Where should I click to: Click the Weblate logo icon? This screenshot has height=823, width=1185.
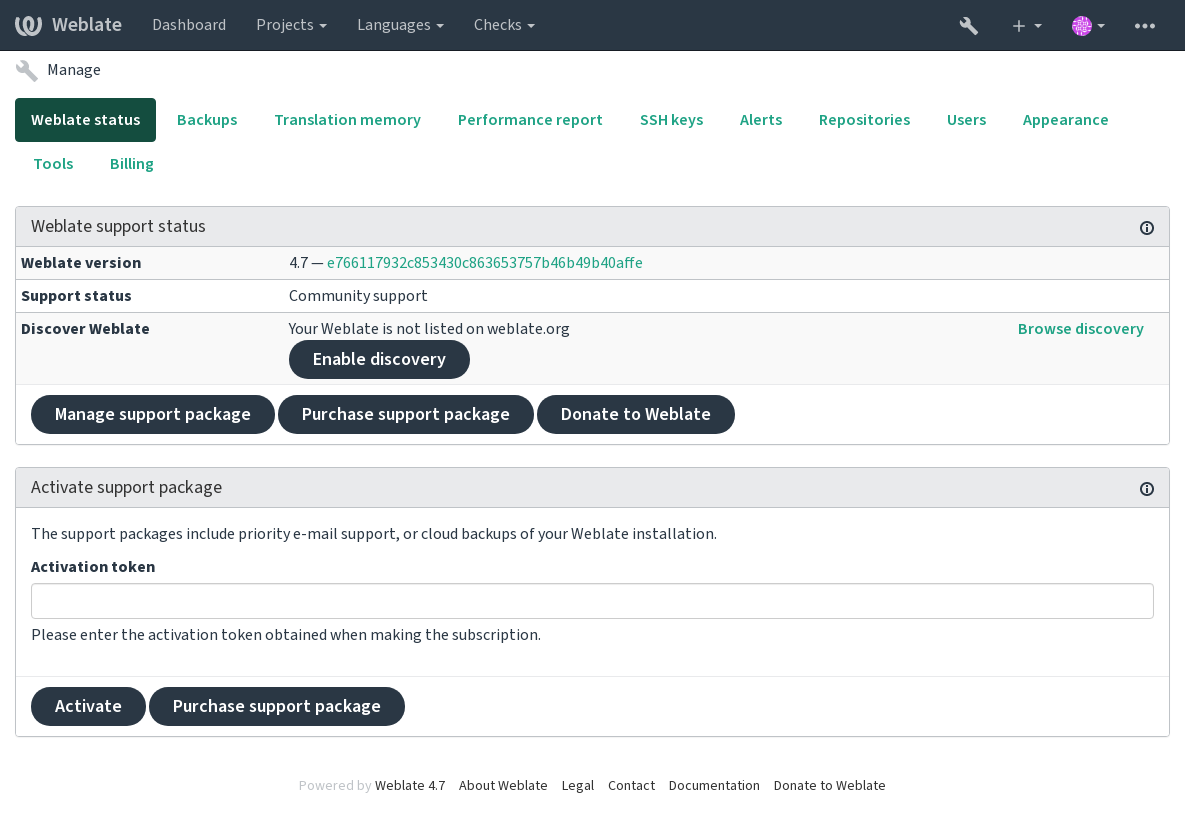28,25
